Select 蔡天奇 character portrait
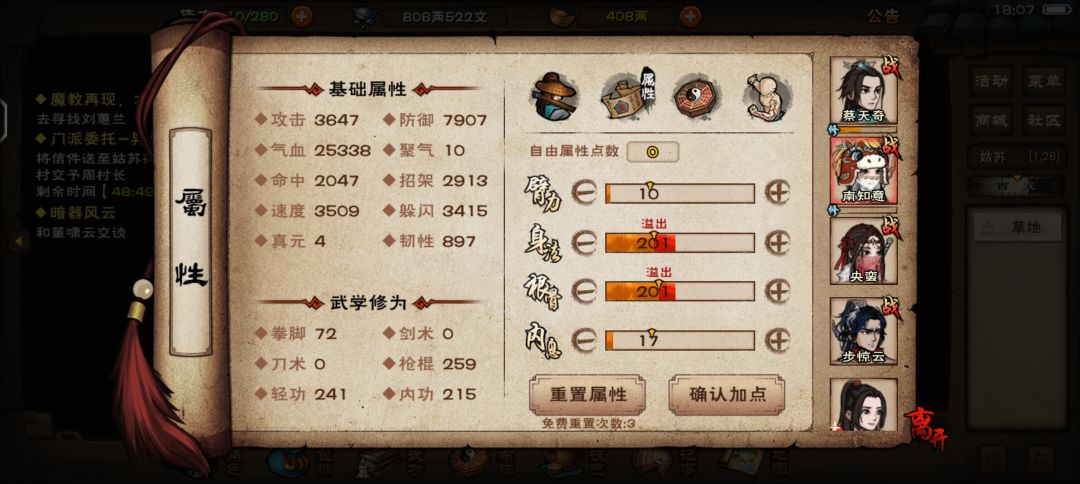 864,90
